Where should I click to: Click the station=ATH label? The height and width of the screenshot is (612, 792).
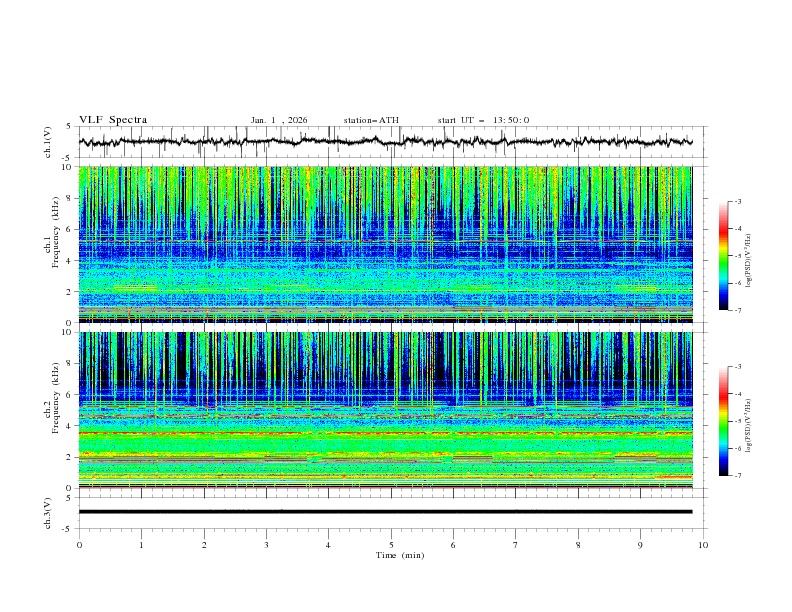(371, 120)
